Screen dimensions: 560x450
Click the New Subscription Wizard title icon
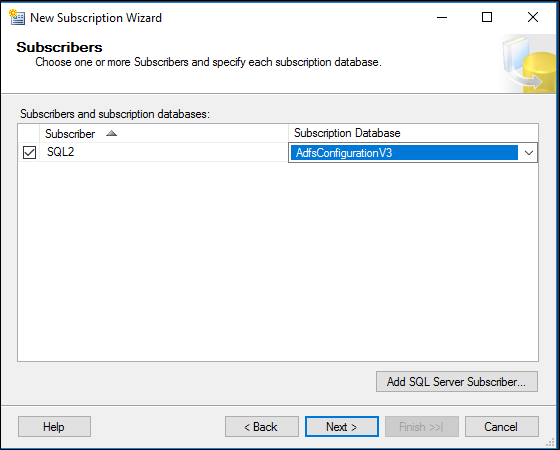click(17, 17)
